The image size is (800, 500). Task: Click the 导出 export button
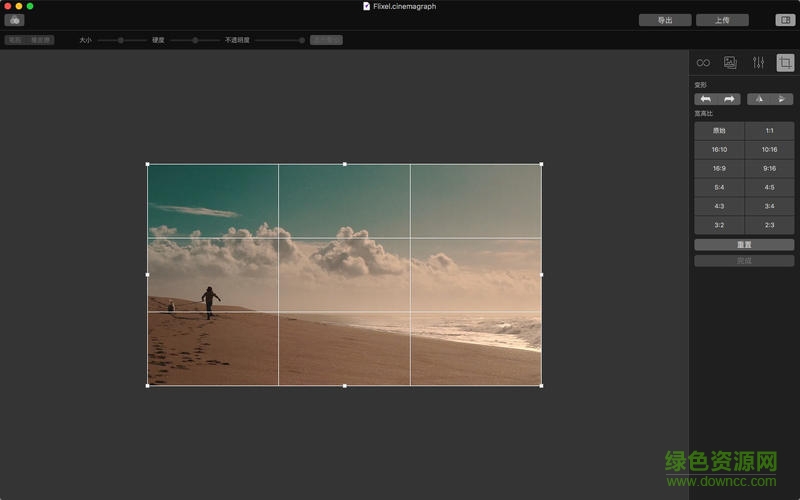(665, 20)
